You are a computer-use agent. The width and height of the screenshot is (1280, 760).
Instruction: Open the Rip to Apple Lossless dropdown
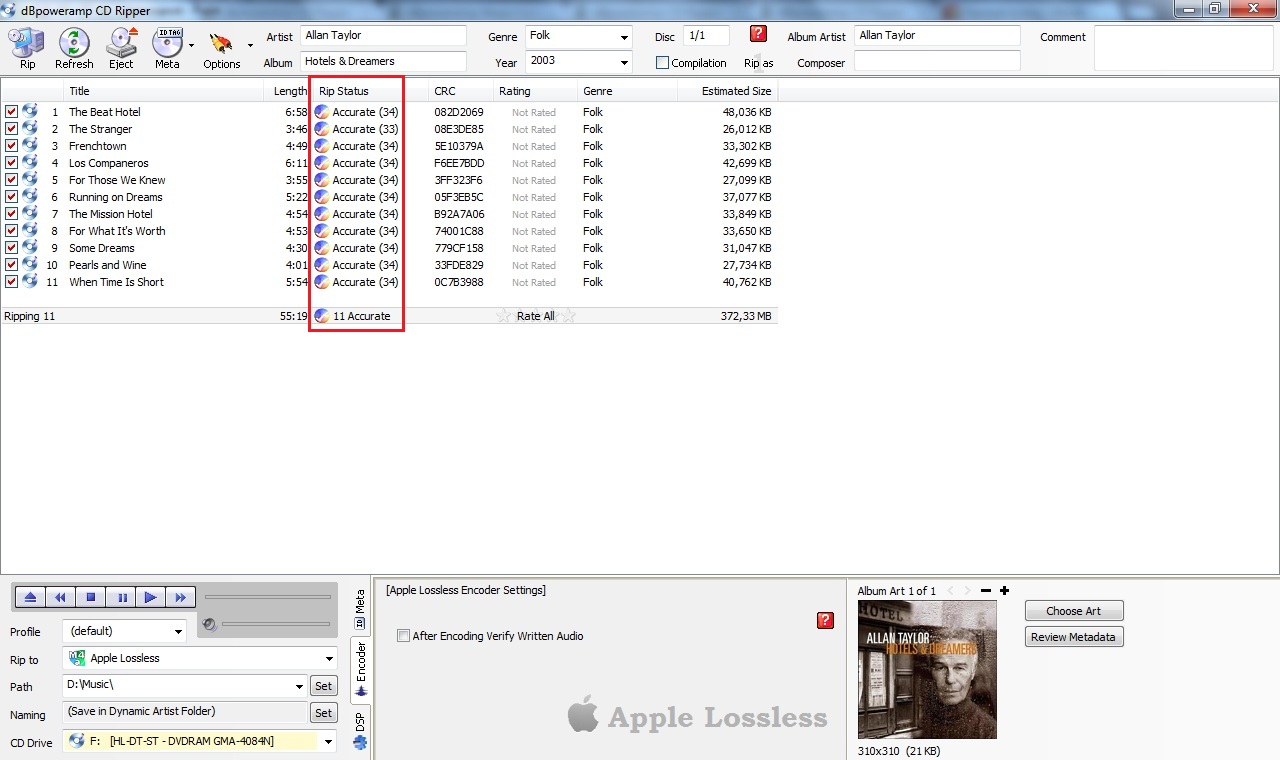coord(329,659)
